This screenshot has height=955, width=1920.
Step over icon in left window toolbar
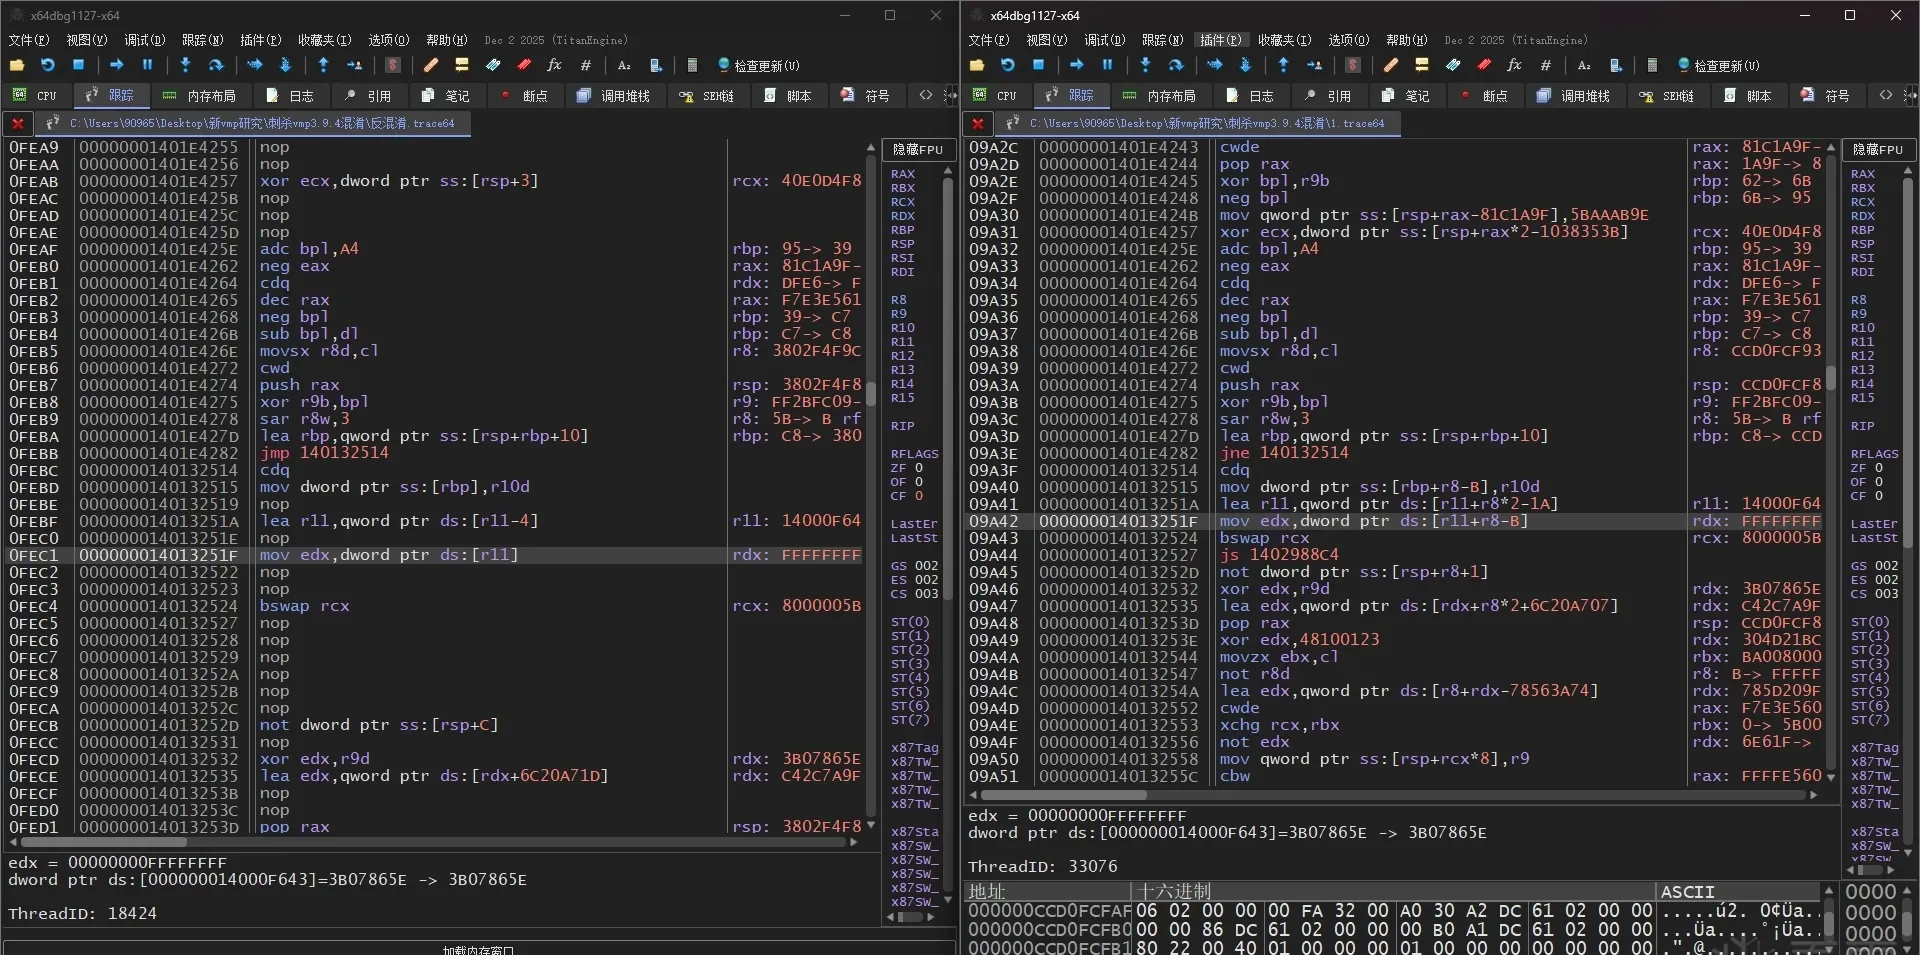tap(216, 65)
